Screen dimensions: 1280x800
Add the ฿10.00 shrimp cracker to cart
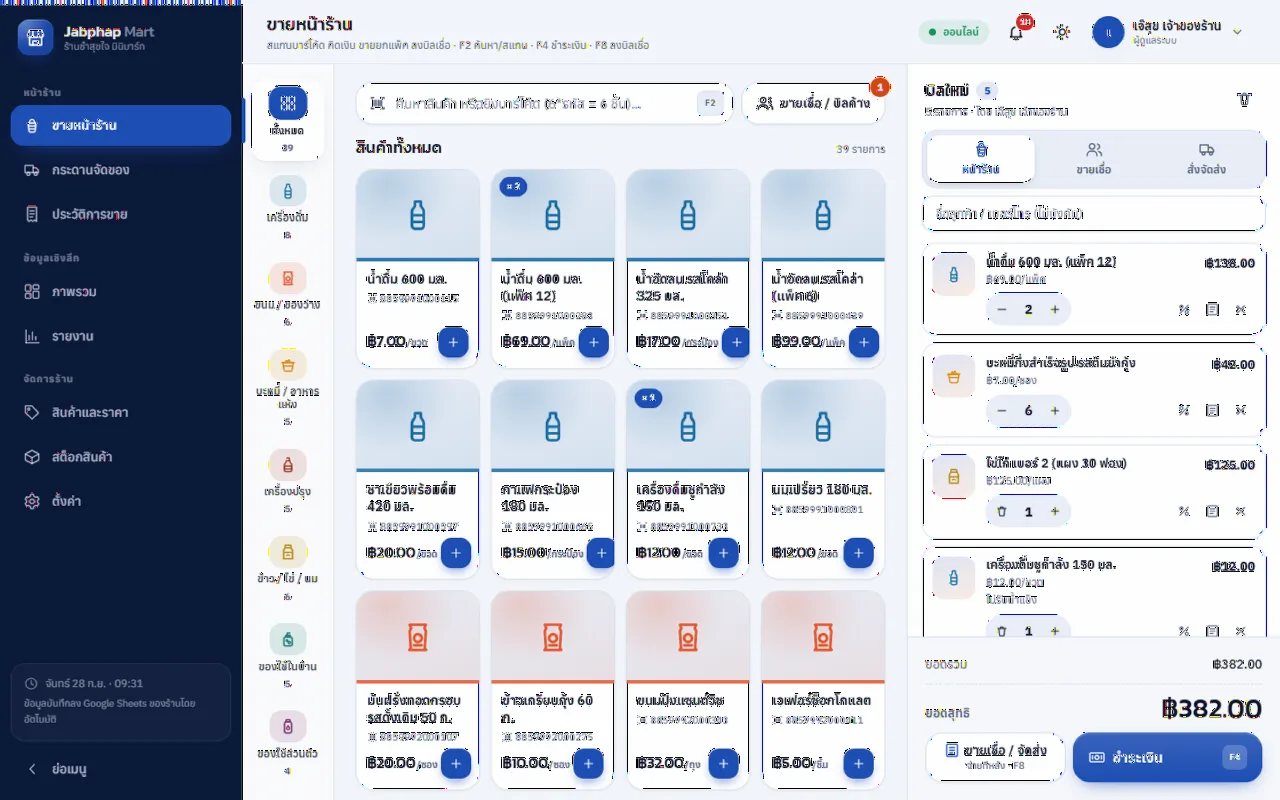pyautogui.click(x=588, y=764)
